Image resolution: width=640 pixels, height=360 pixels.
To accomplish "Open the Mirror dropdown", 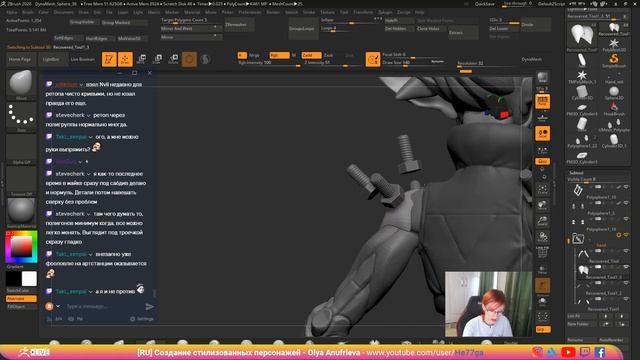I will click(191, 37).
